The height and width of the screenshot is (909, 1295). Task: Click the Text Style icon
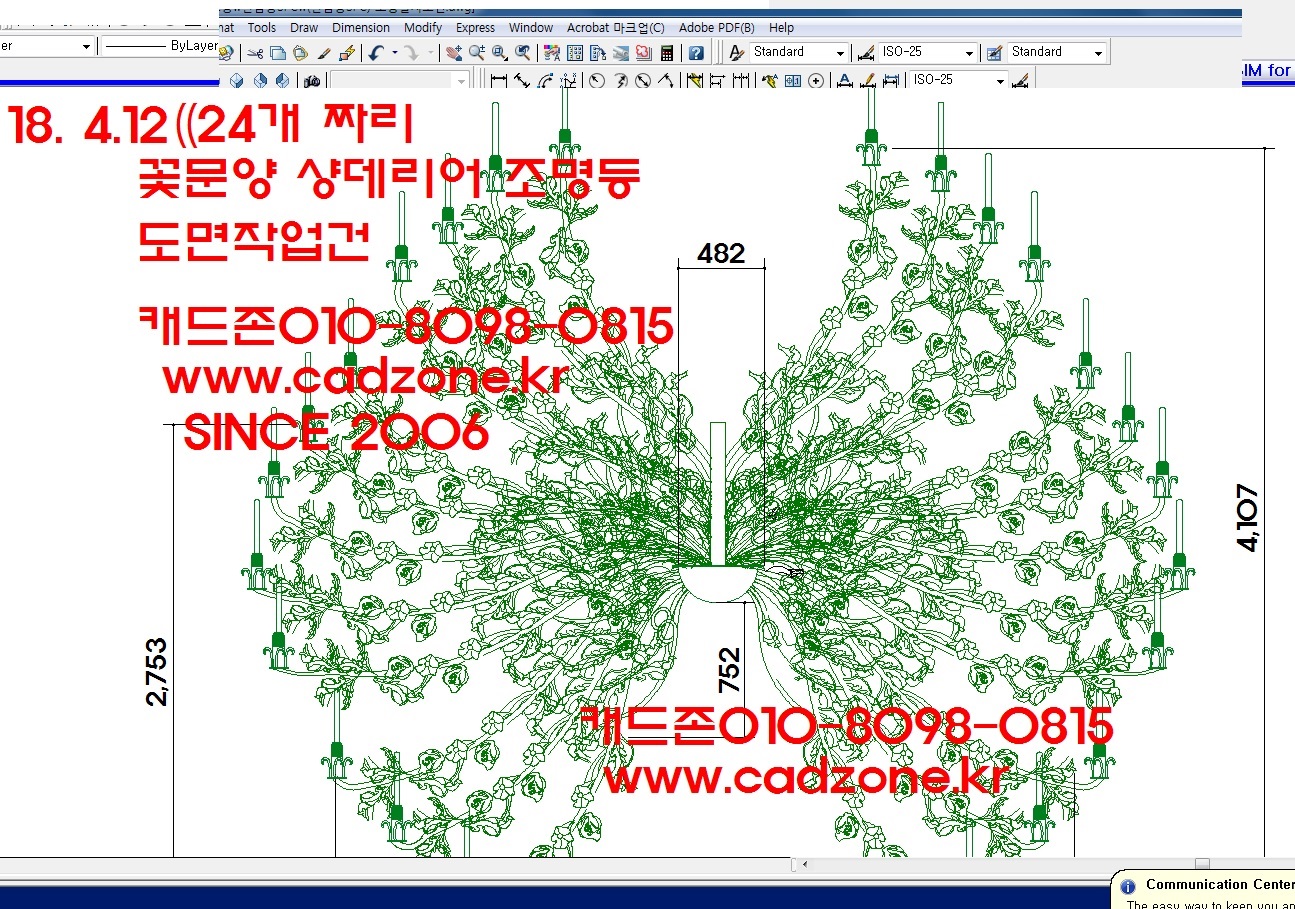coord(737,53)
